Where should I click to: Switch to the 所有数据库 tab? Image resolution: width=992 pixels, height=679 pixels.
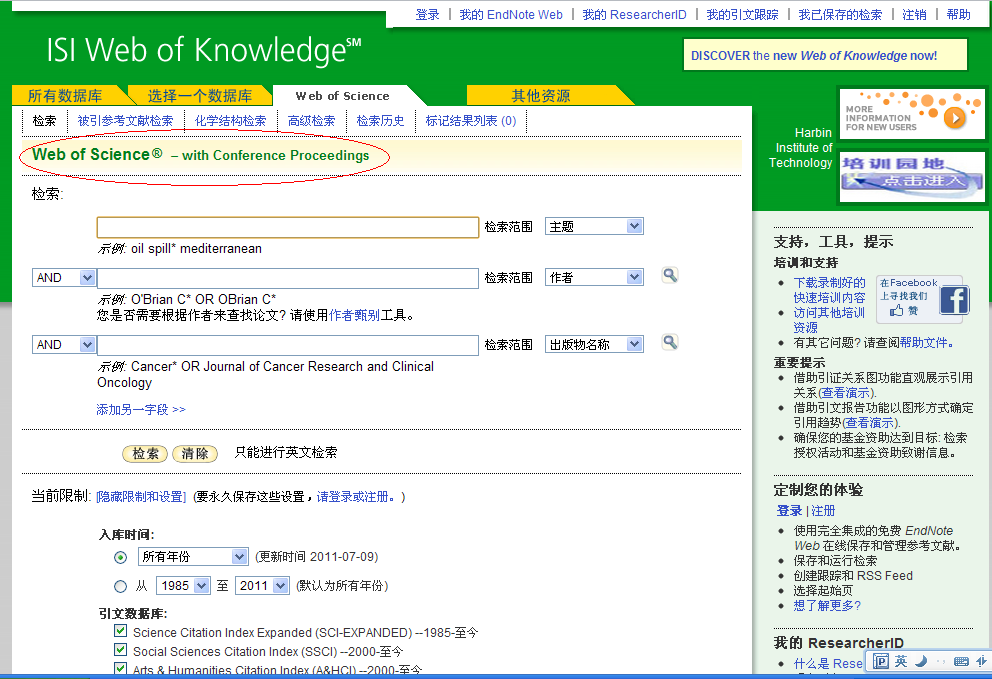[x=65, y=96]
